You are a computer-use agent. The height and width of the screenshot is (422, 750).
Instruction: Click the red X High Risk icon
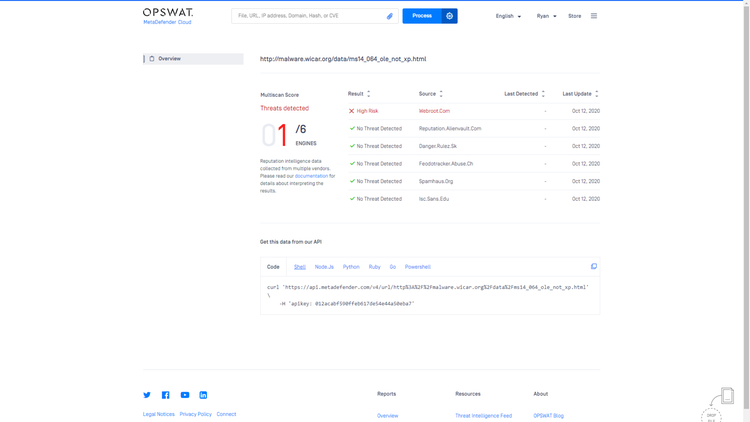click(x=352, y=111)
